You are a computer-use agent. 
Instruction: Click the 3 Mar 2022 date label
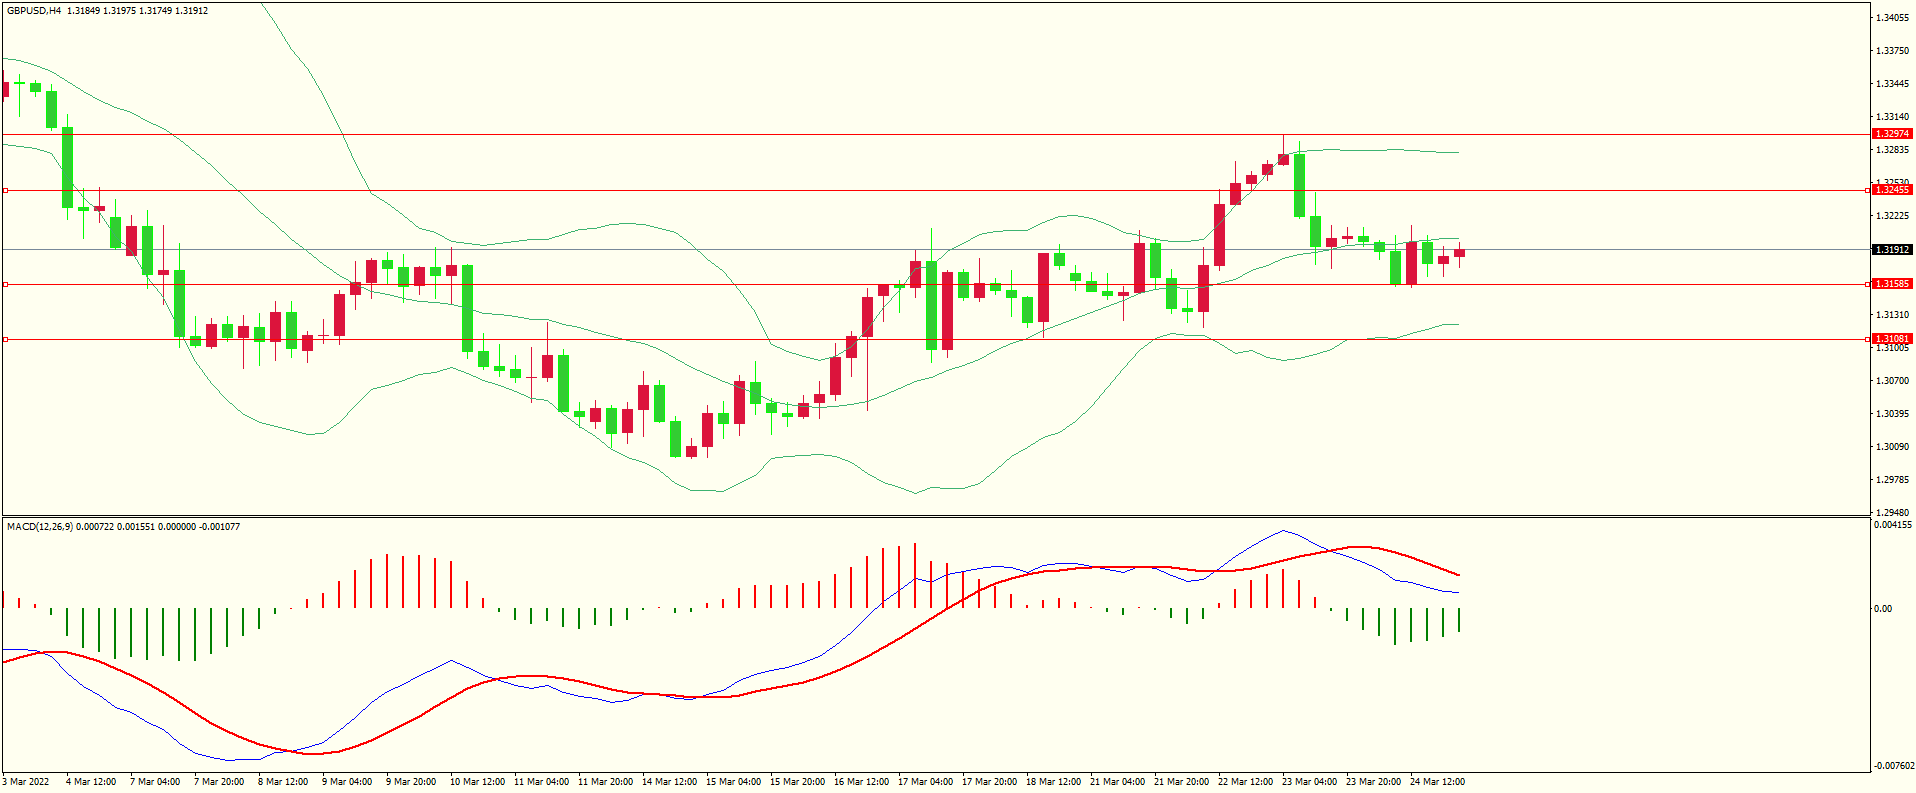(26, 782)
